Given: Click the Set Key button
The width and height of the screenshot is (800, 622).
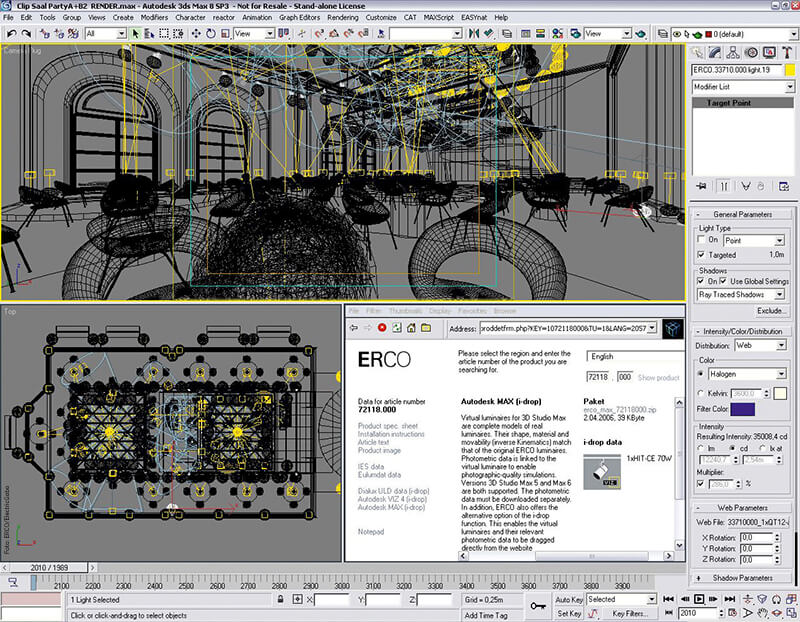Looking at the screenshot, I should (x=569, y=613).
